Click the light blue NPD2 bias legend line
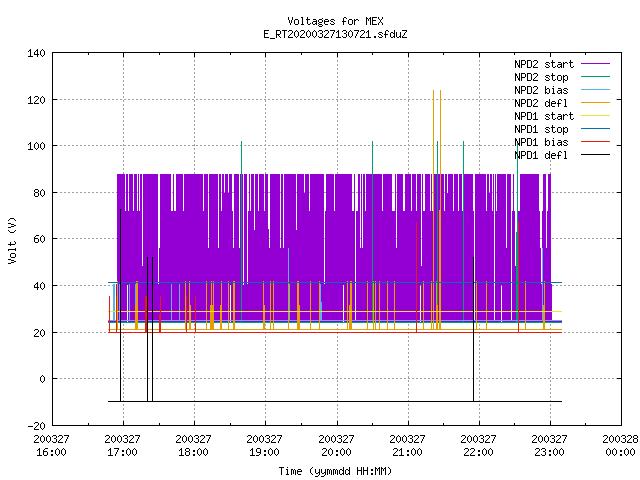 (x=596, y=89)
